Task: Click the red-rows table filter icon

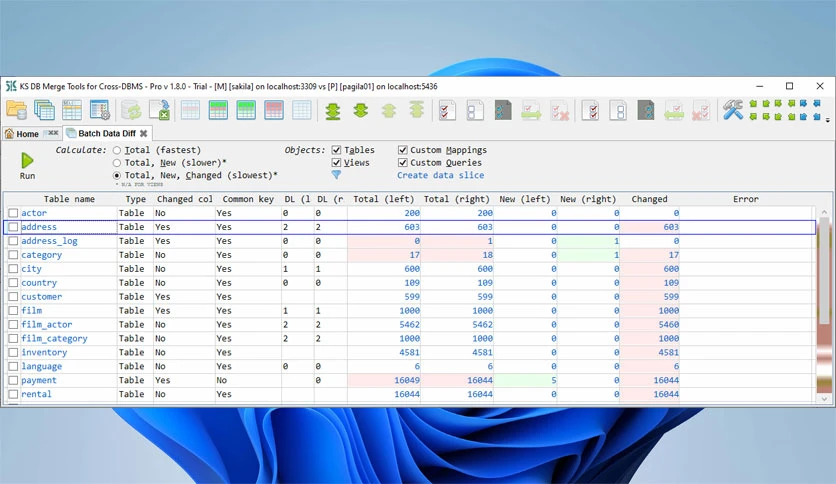Action: point(274,110)
